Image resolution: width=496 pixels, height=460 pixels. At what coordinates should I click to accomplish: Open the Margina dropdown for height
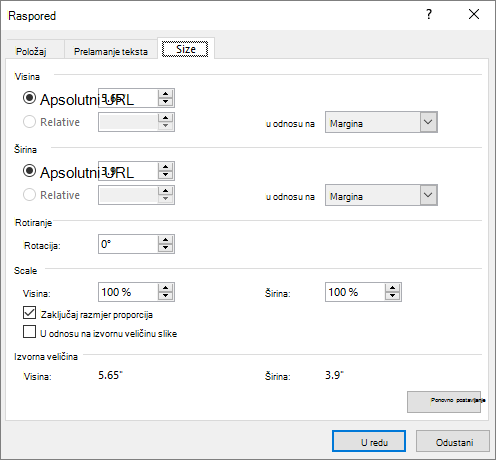coord(381,122)
